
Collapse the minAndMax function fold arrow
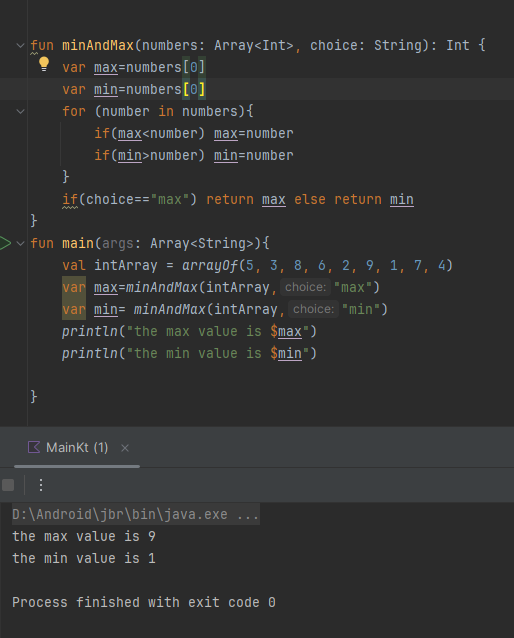point(20,46)
